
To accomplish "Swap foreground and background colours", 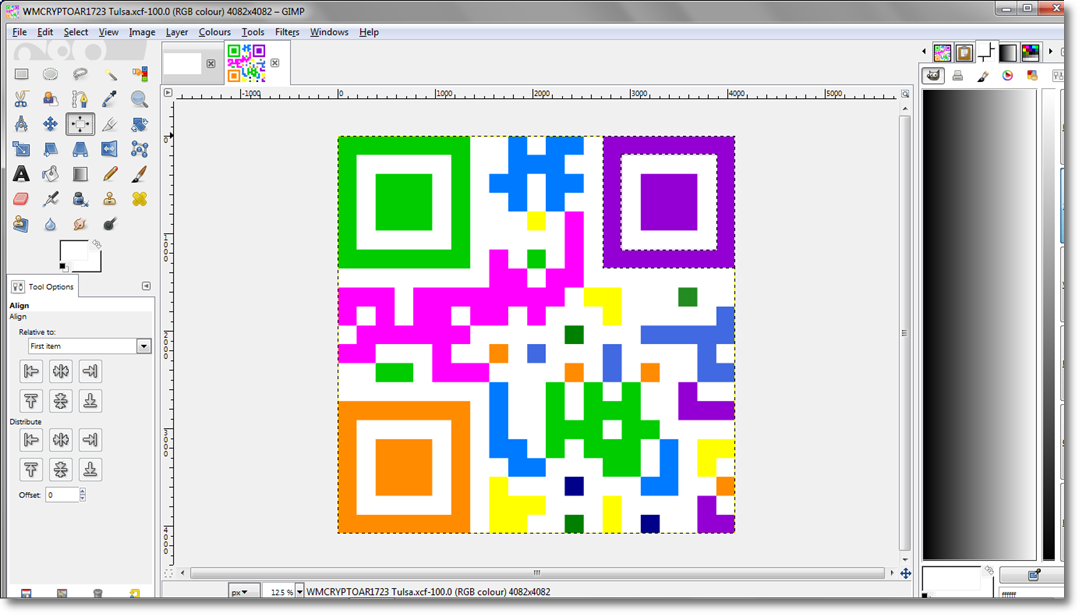I will 96,244.
